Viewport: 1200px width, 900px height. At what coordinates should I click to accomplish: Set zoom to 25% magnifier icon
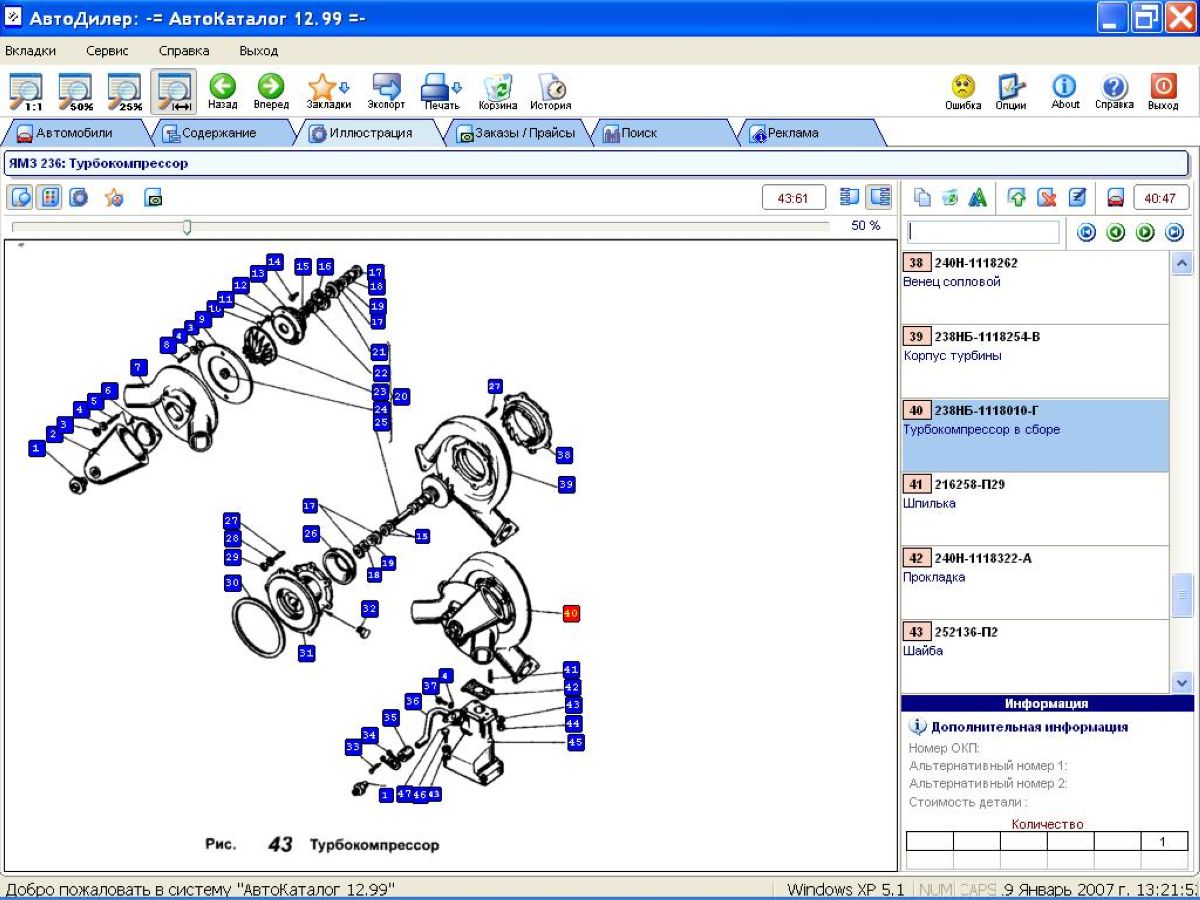(126, 91)
